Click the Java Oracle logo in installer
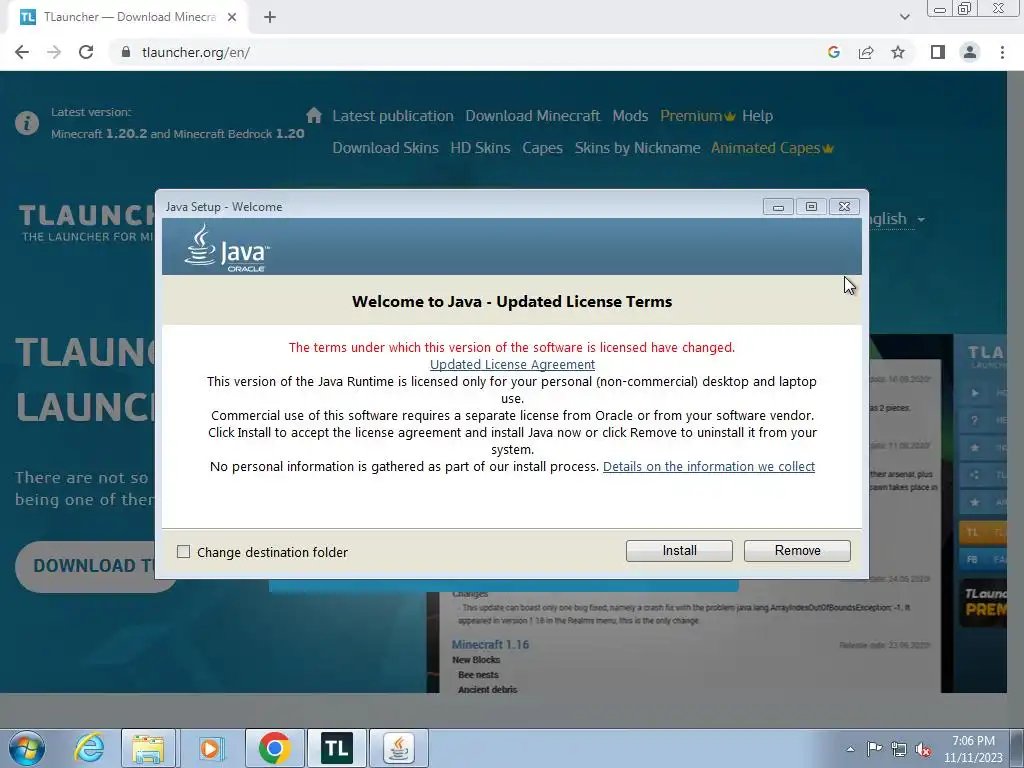Viewport: 1024px width, 768px height. click(x=227, y=248)
